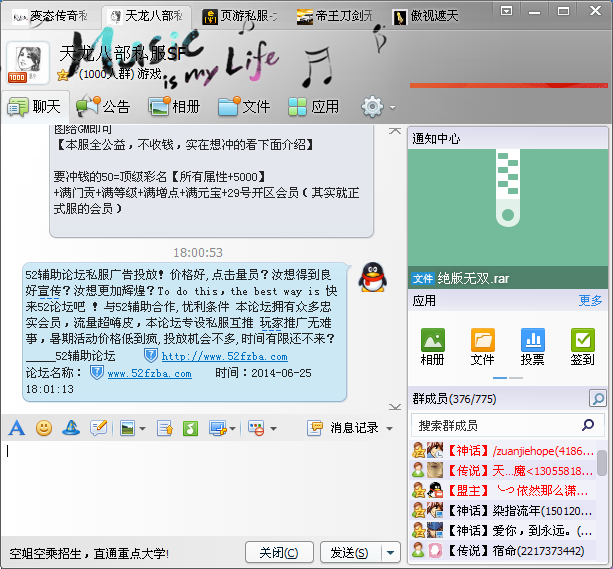
Task: Open the 文件 files tab
Action: [244, 106]
